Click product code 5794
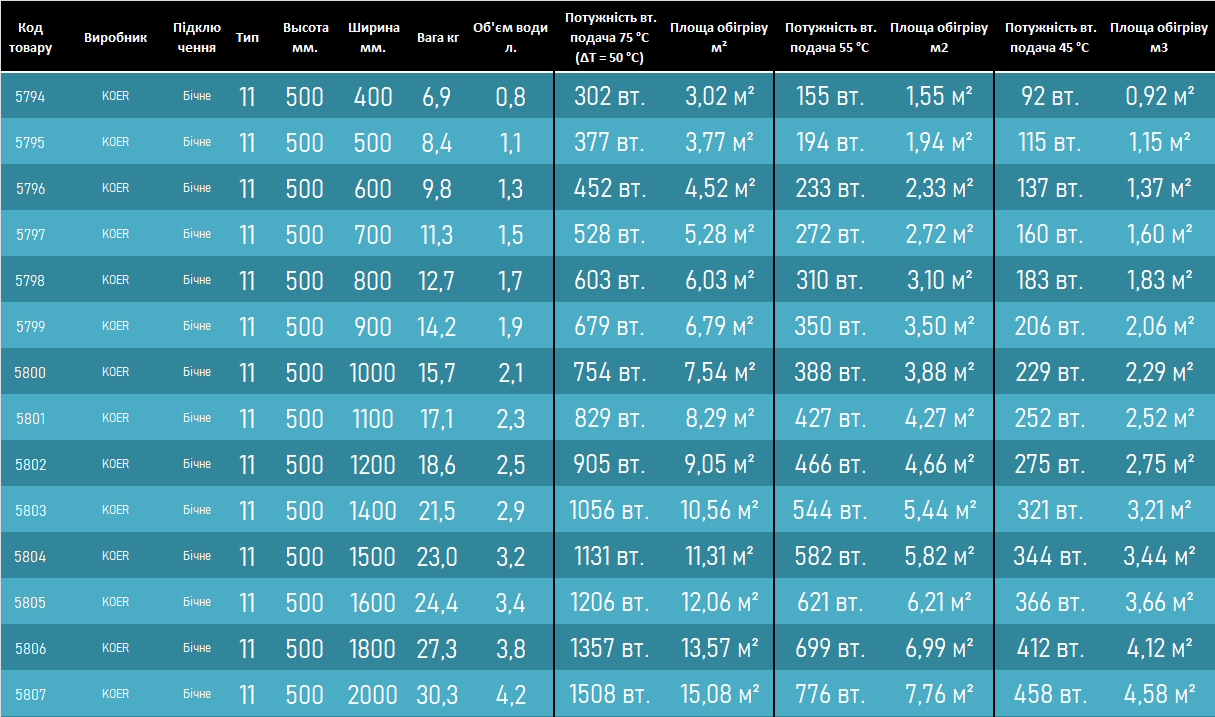The image size is (1215, 717). pyautogui.click(x=30, y=97)
